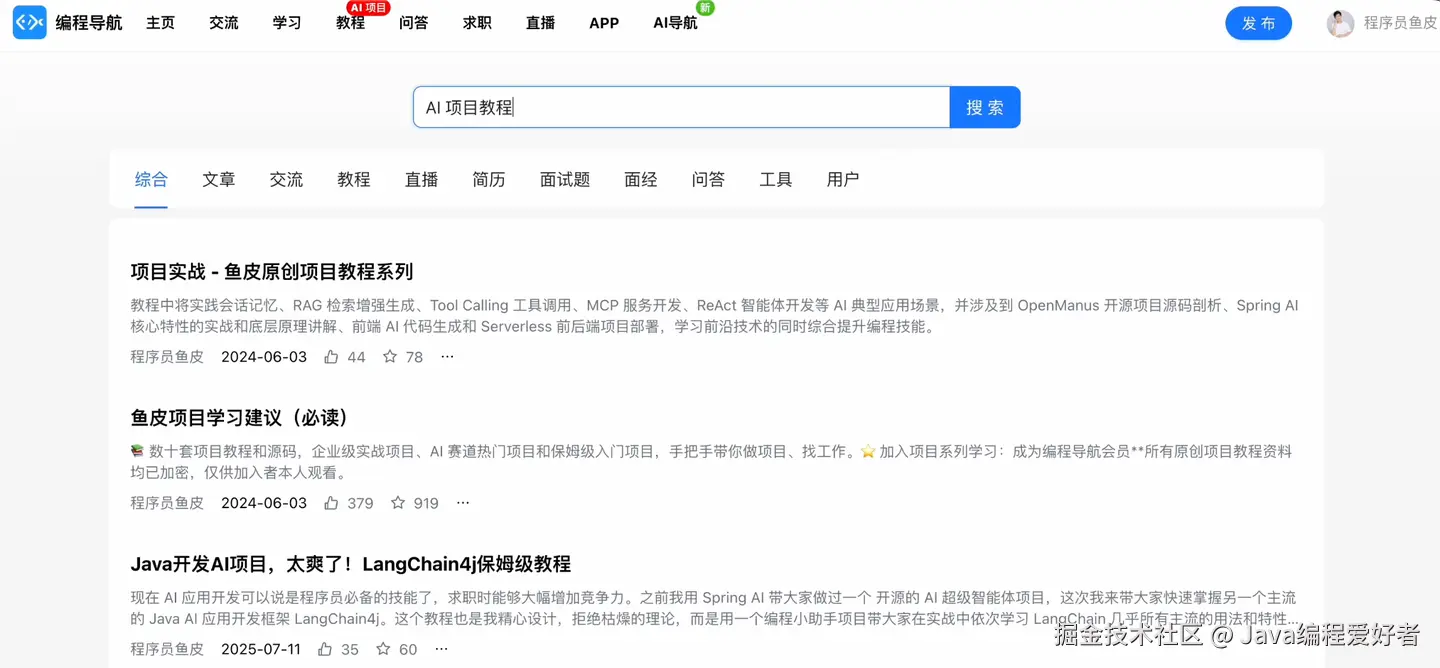Click the 编程导航 logo icon

(29, 22)
